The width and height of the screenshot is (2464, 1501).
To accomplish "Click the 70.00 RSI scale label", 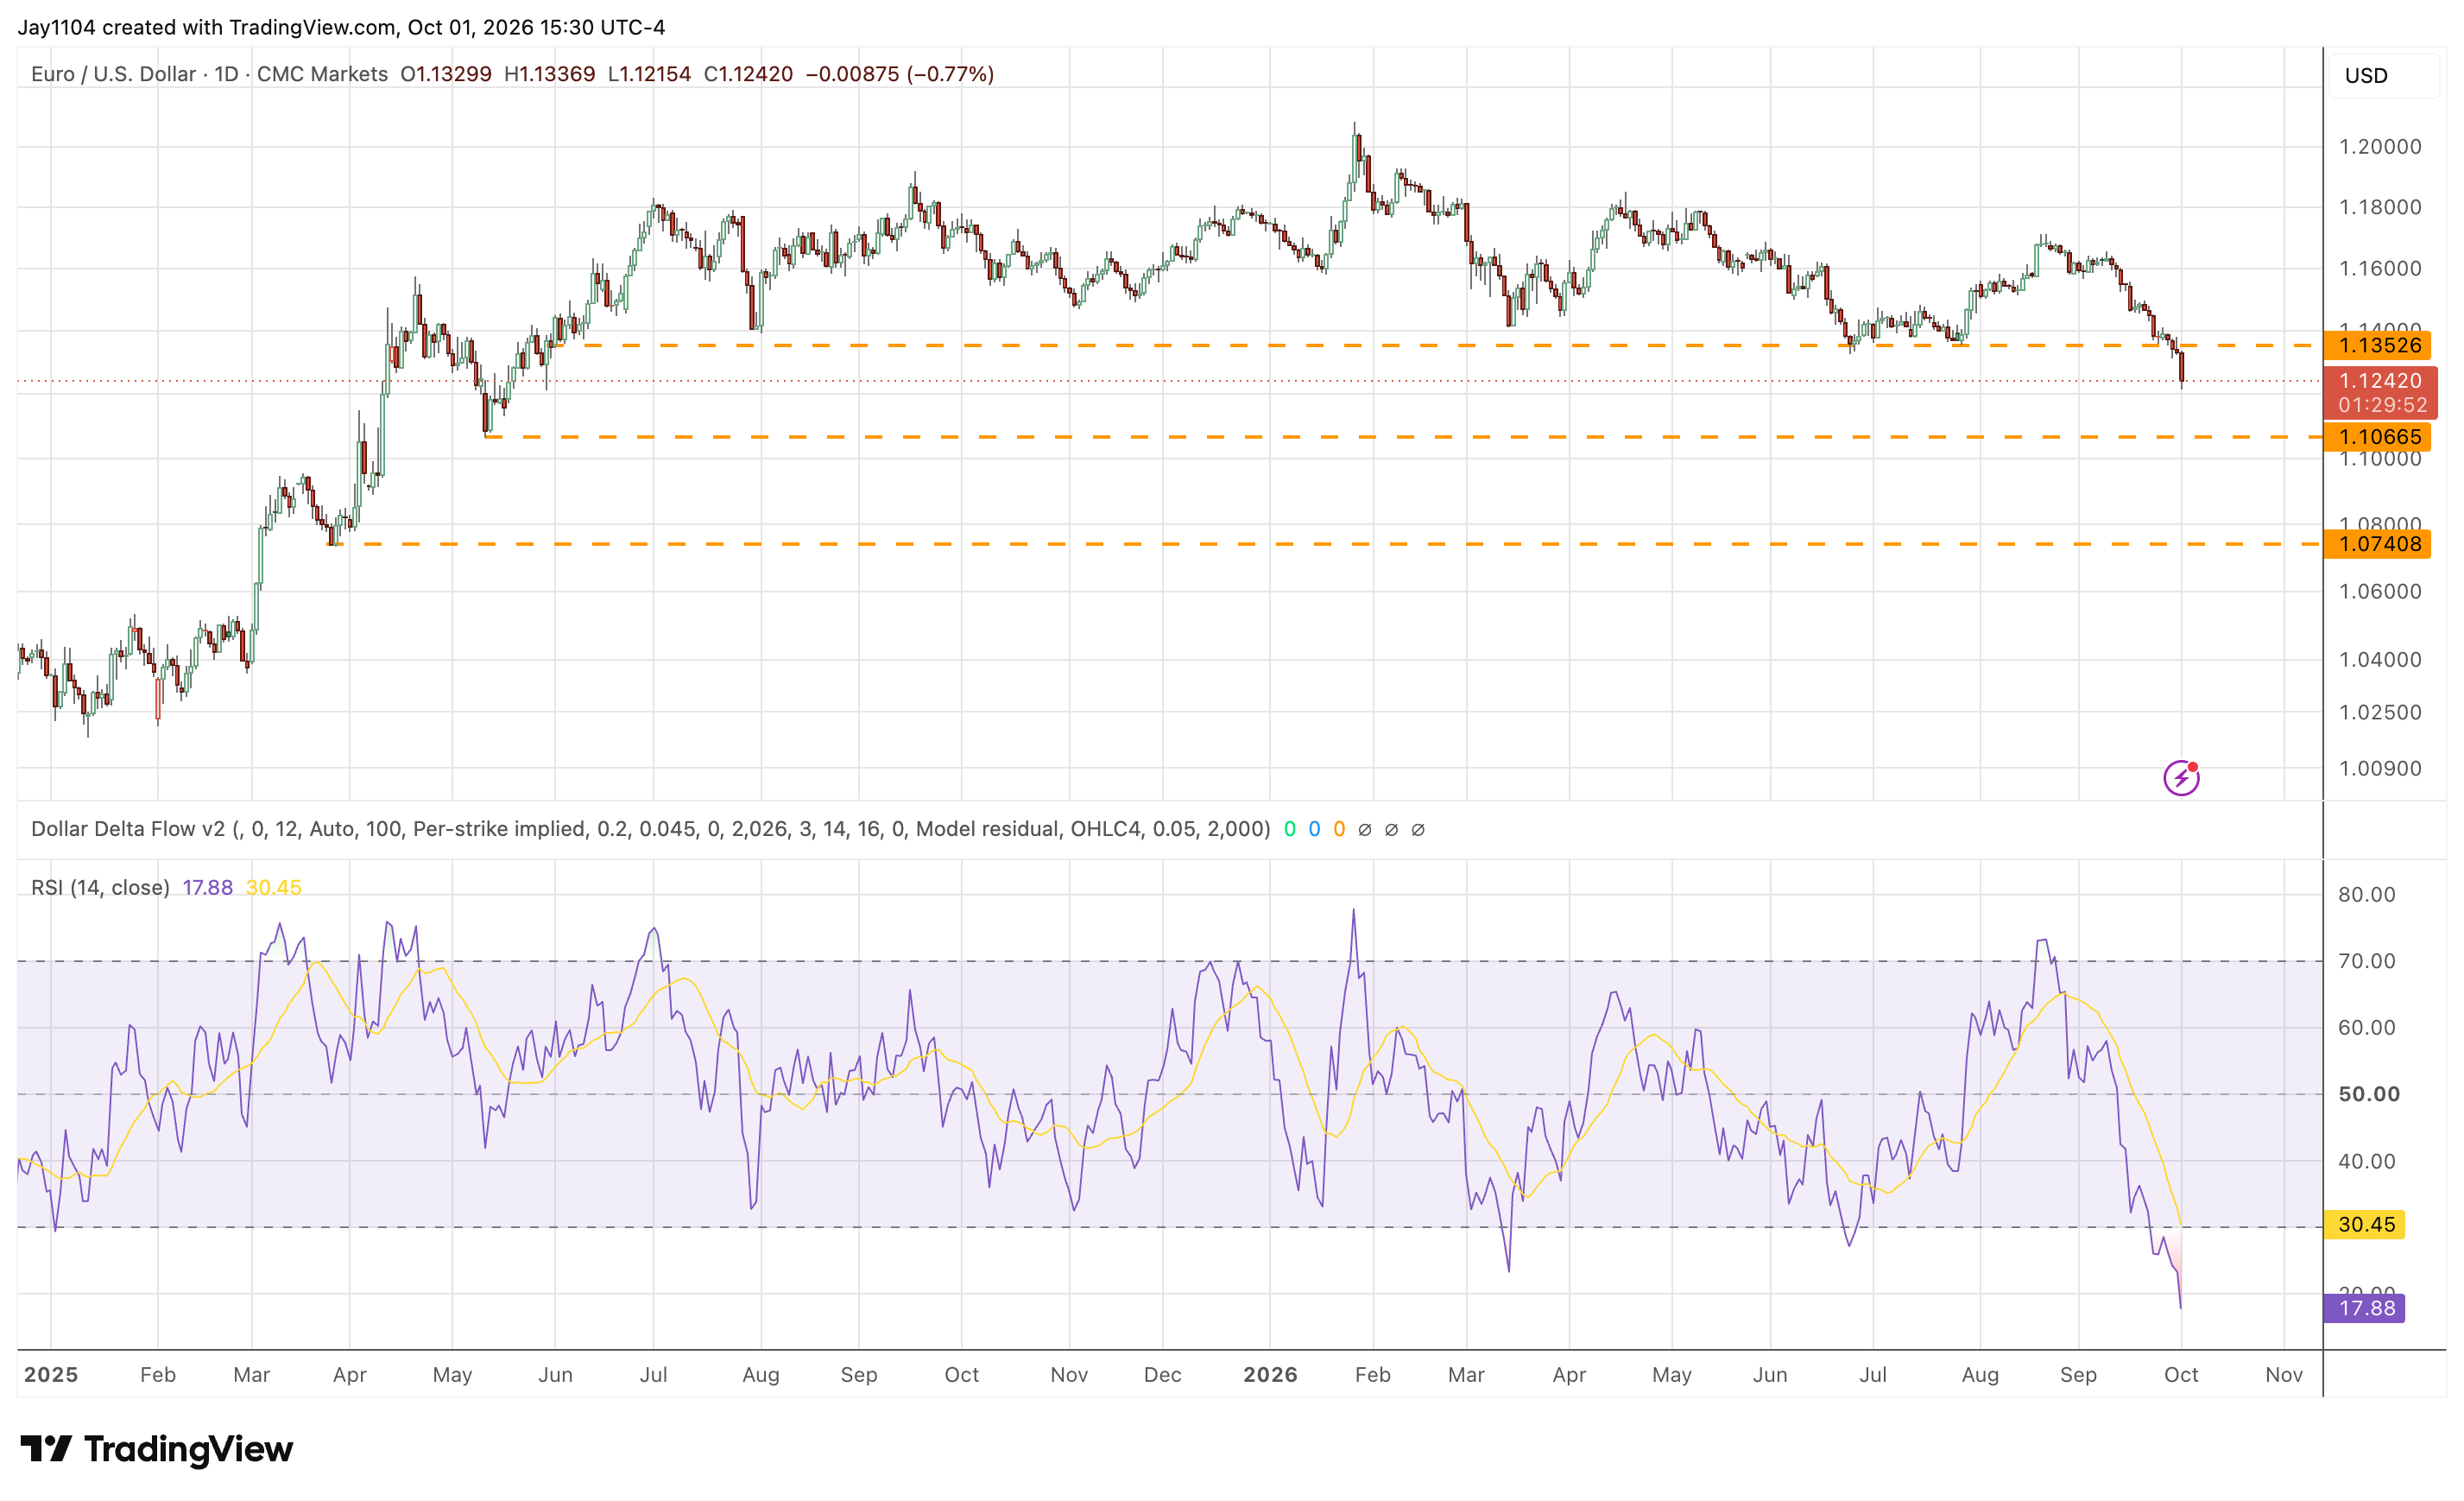I will (x=2366, y=961).
